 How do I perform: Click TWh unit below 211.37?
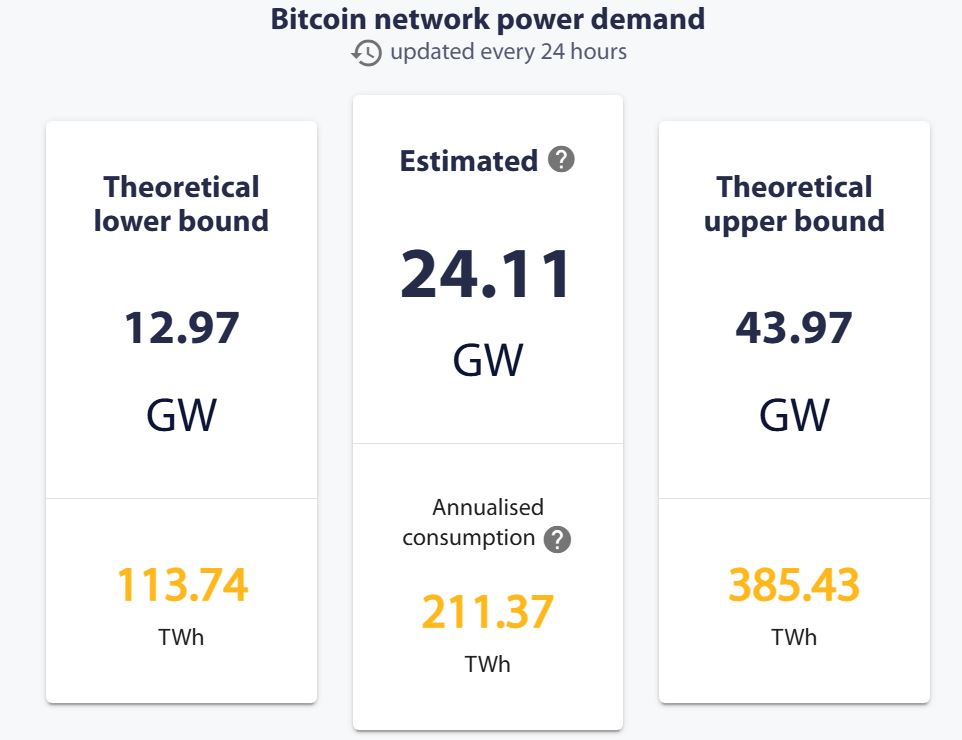487,664
